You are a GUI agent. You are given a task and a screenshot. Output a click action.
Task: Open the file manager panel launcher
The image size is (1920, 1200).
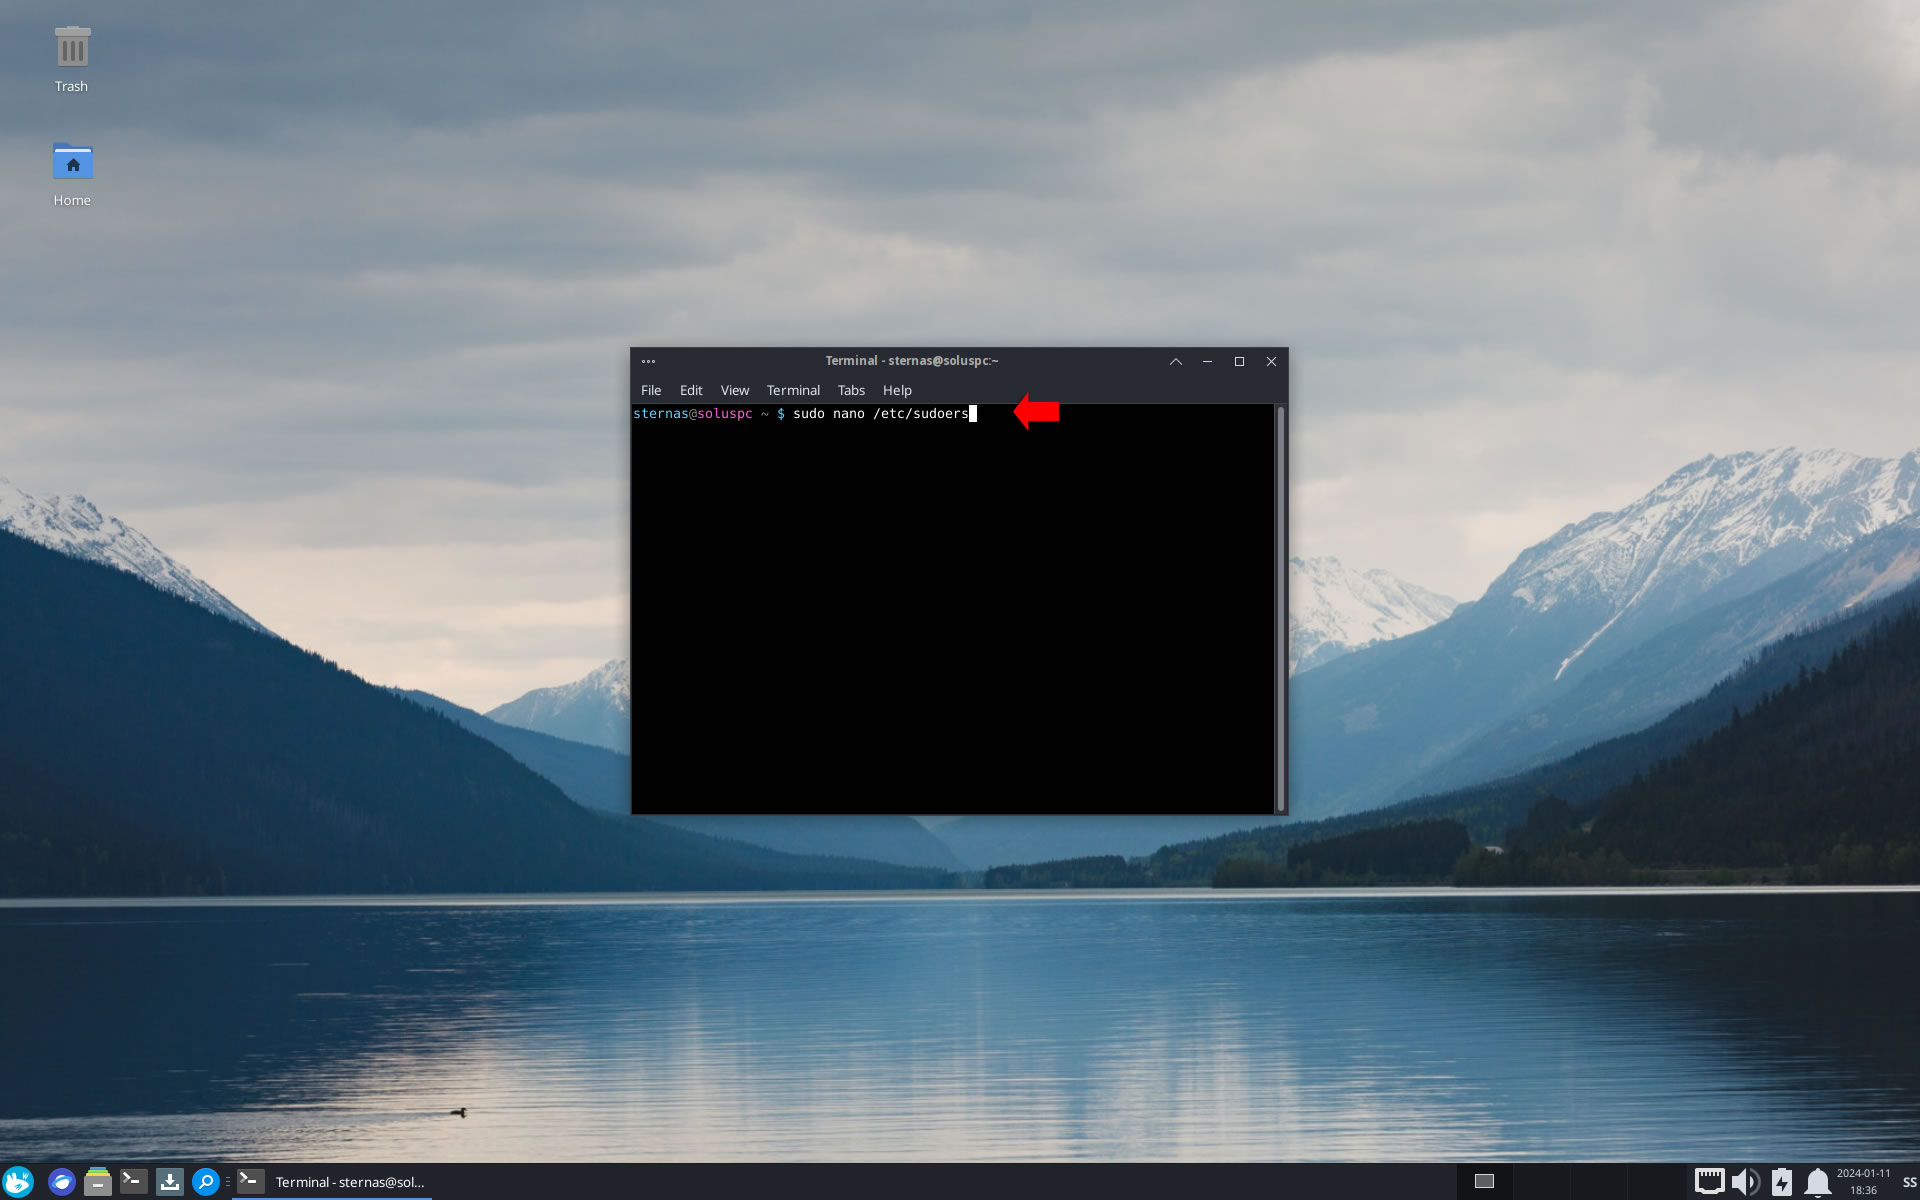98,1182
